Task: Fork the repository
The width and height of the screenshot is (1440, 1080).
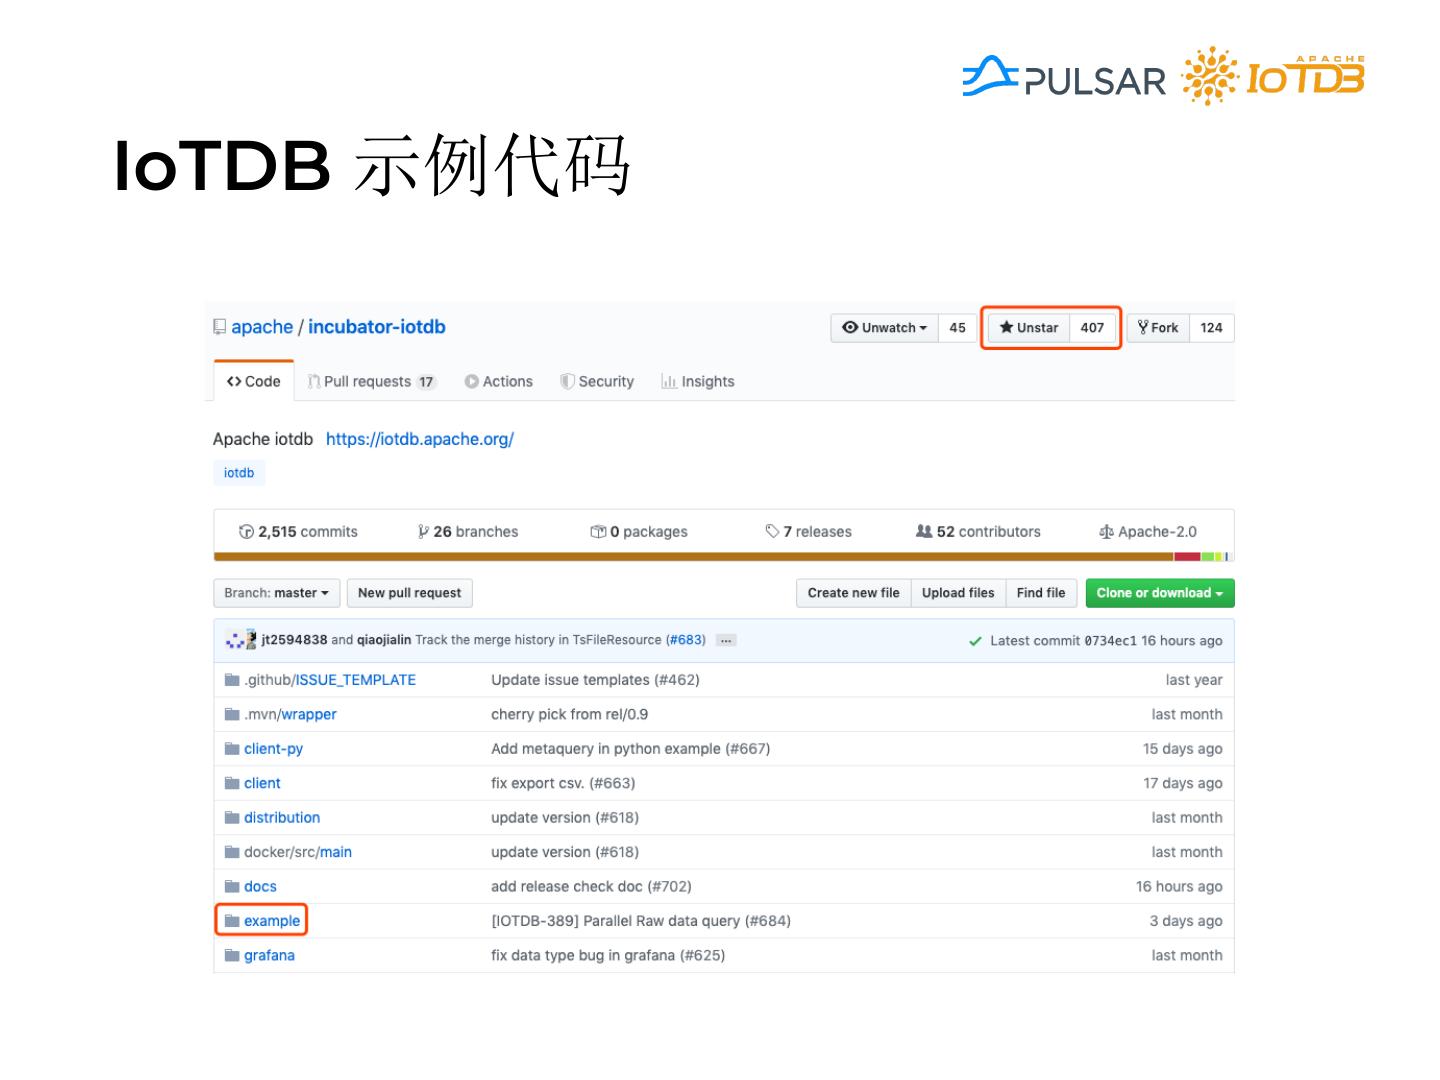Action: [x=1158, y=328]
